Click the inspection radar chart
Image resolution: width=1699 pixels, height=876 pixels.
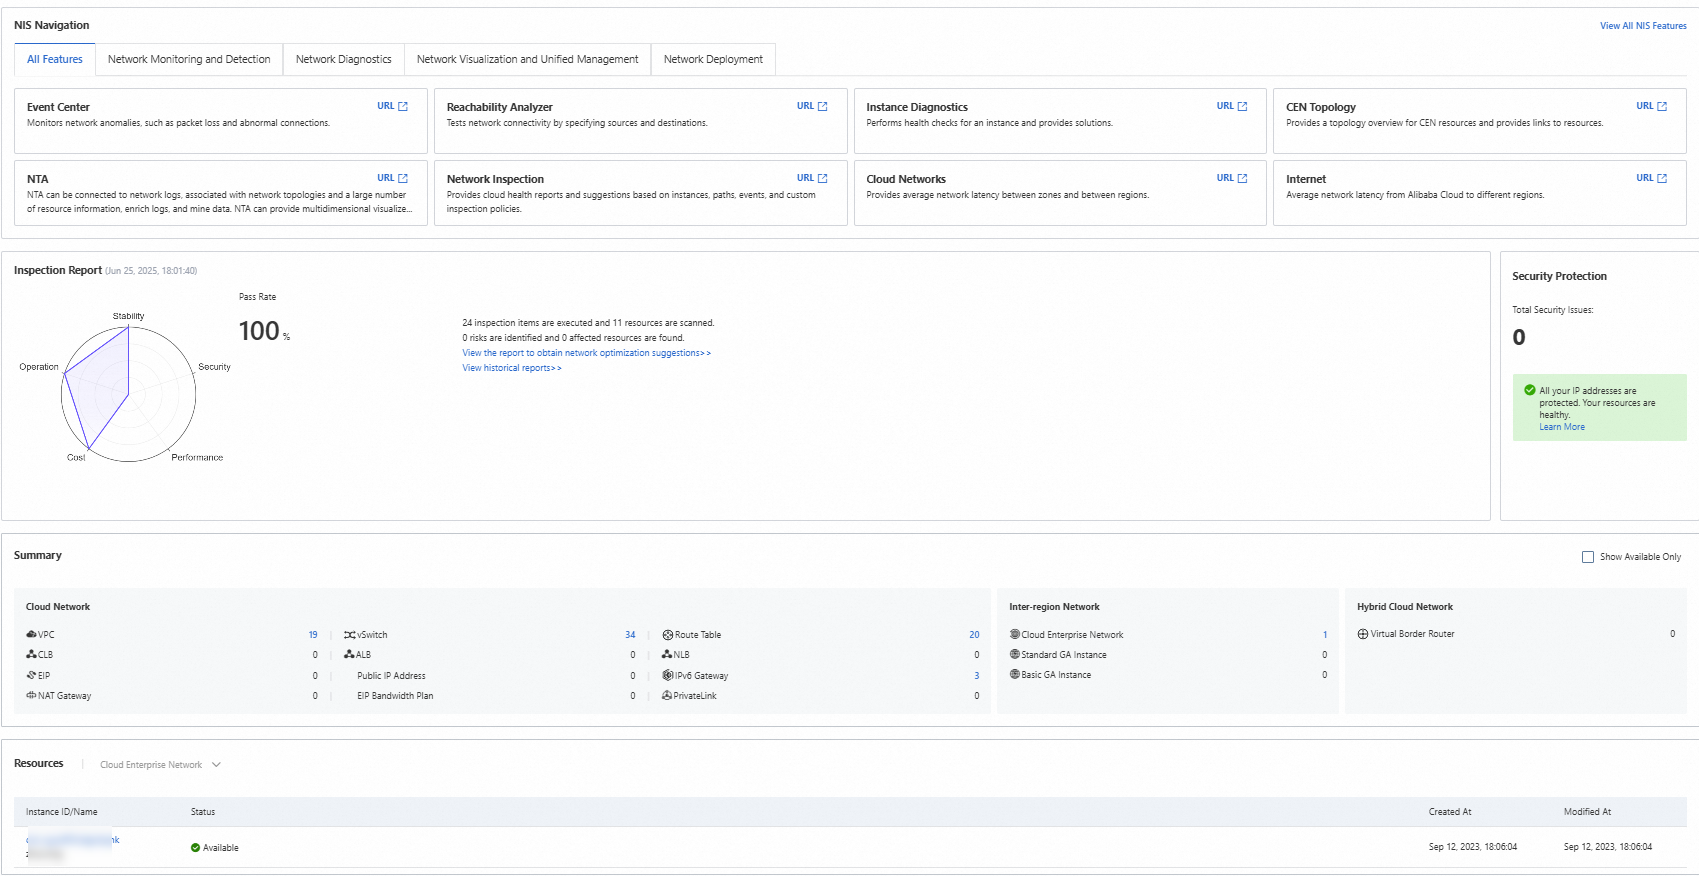[x=128, y=394]
